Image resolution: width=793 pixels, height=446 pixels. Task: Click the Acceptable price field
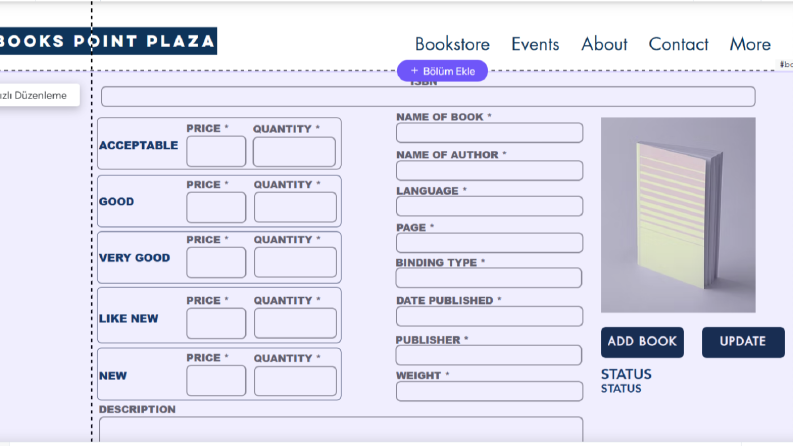tap(216, 152)
